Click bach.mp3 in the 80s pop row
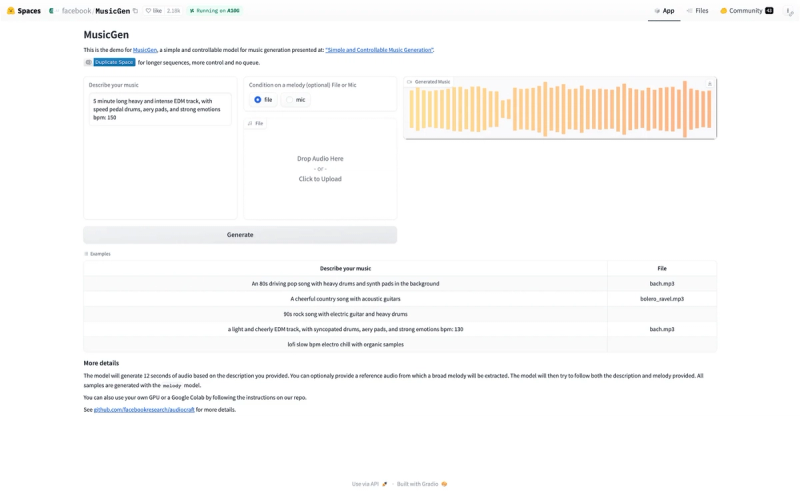This screenshot has height=495, width=800. coord(662,284)
